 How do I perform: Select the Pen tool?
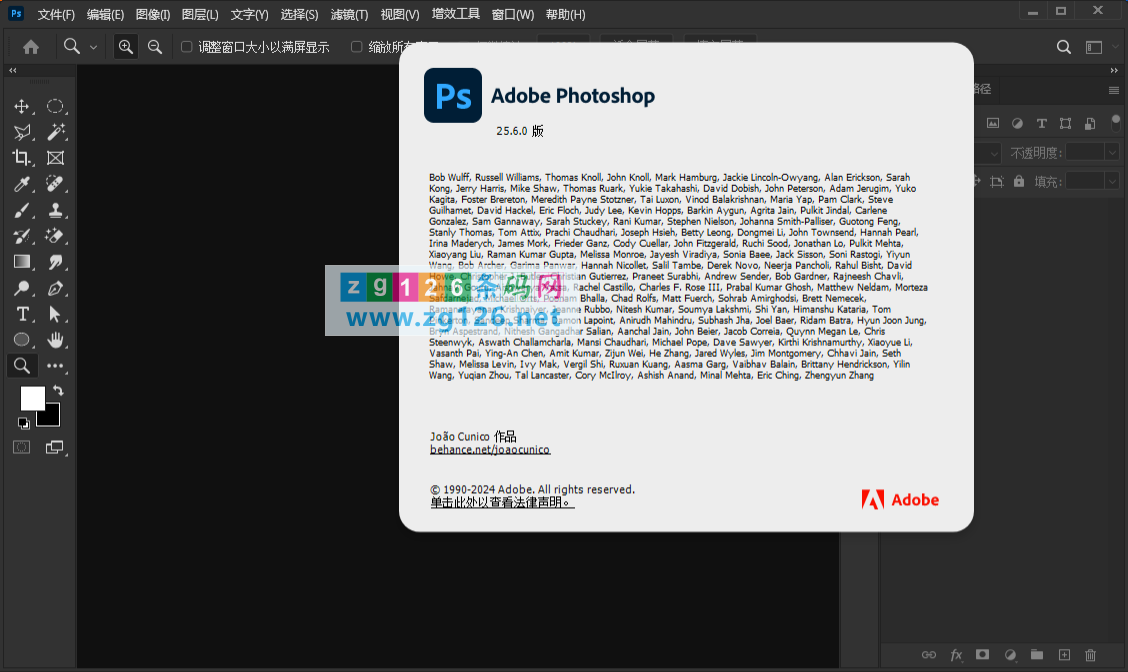55,288
